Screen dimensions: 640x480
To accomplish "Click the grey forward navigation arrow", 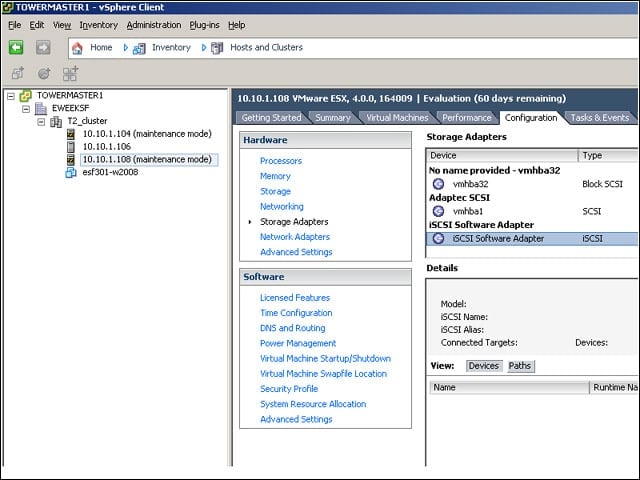I will pos(43,48).
